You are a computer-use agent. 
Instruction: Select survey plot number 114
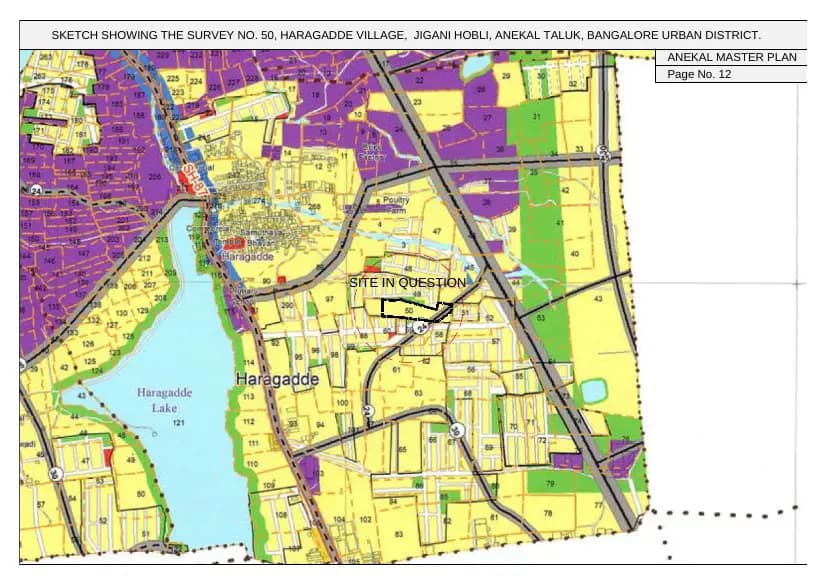249,362
